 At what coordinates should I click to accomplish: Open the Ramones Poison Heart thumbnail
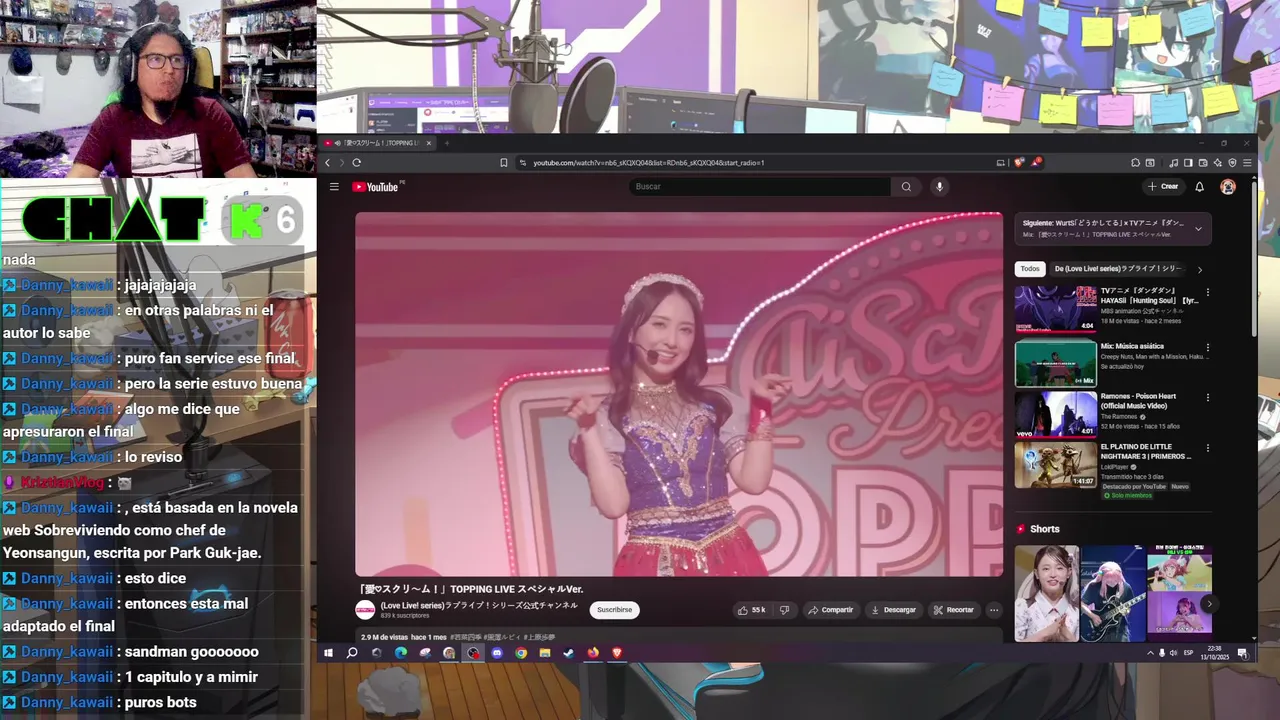pyautogui.click(x=1056, y=414)
